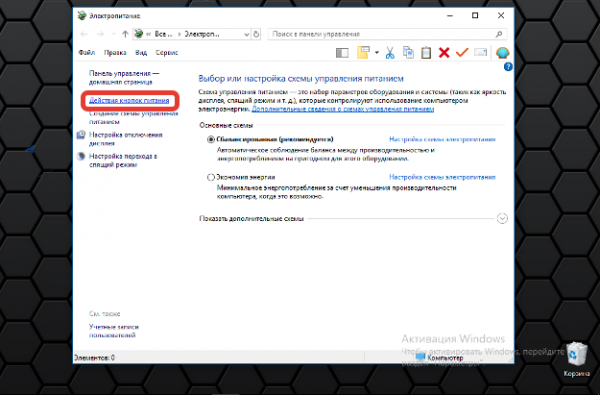Click the up arrow navigation icon
600x395 pixels.
(125, 34)
